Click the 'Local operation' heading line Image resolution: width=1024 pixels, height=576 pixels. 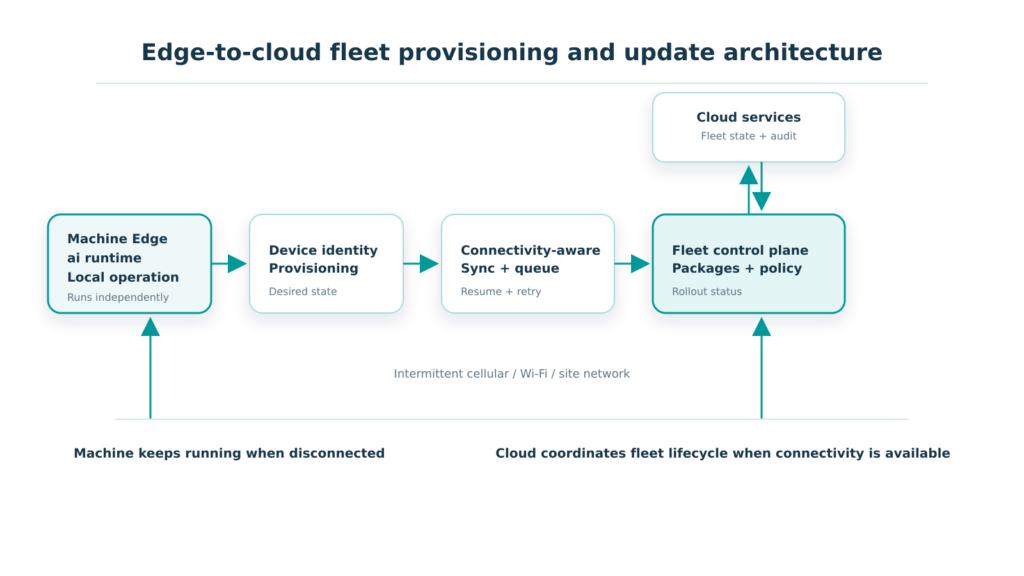pyautogui.click(x=123, y=277)
